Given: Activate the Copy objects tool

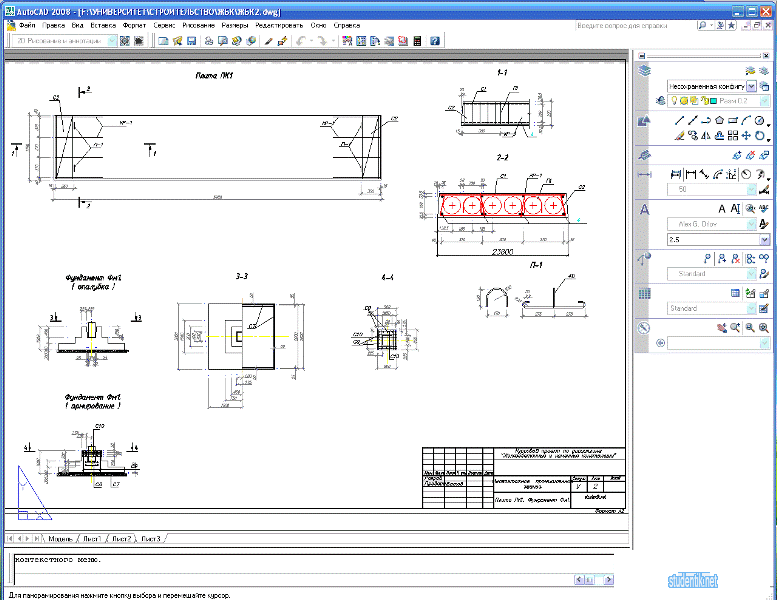Looking at the screenshot, I should tap(693, 135).
